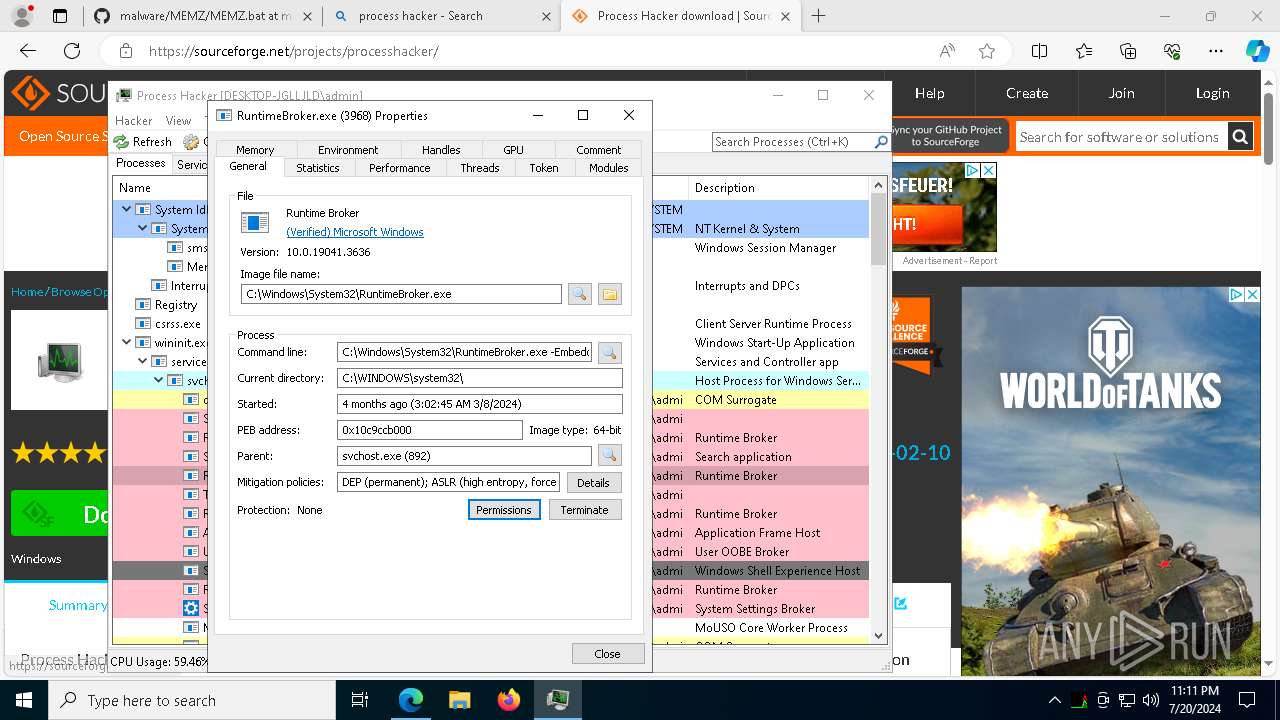Collapse System Idle Process tree node

pyautogui.click(x=127, y=209)
